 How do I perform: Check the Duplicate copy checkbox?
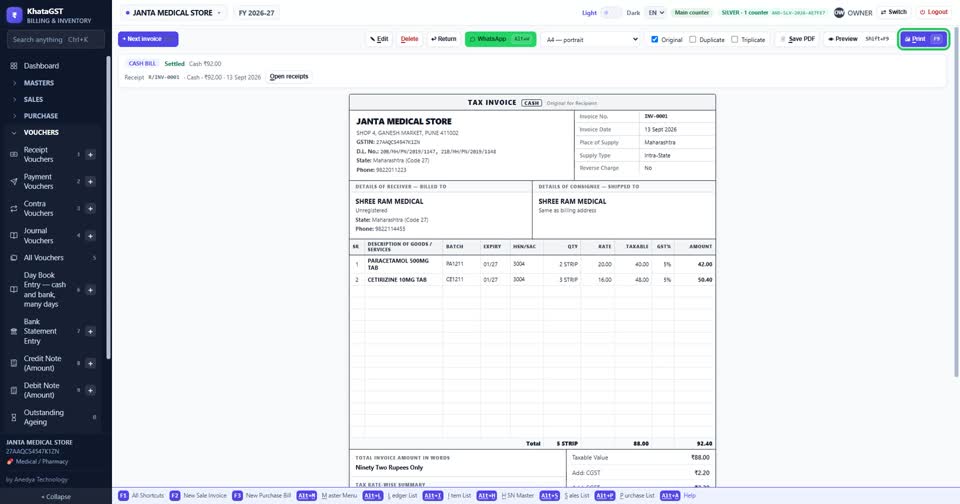tap(692, 39)
